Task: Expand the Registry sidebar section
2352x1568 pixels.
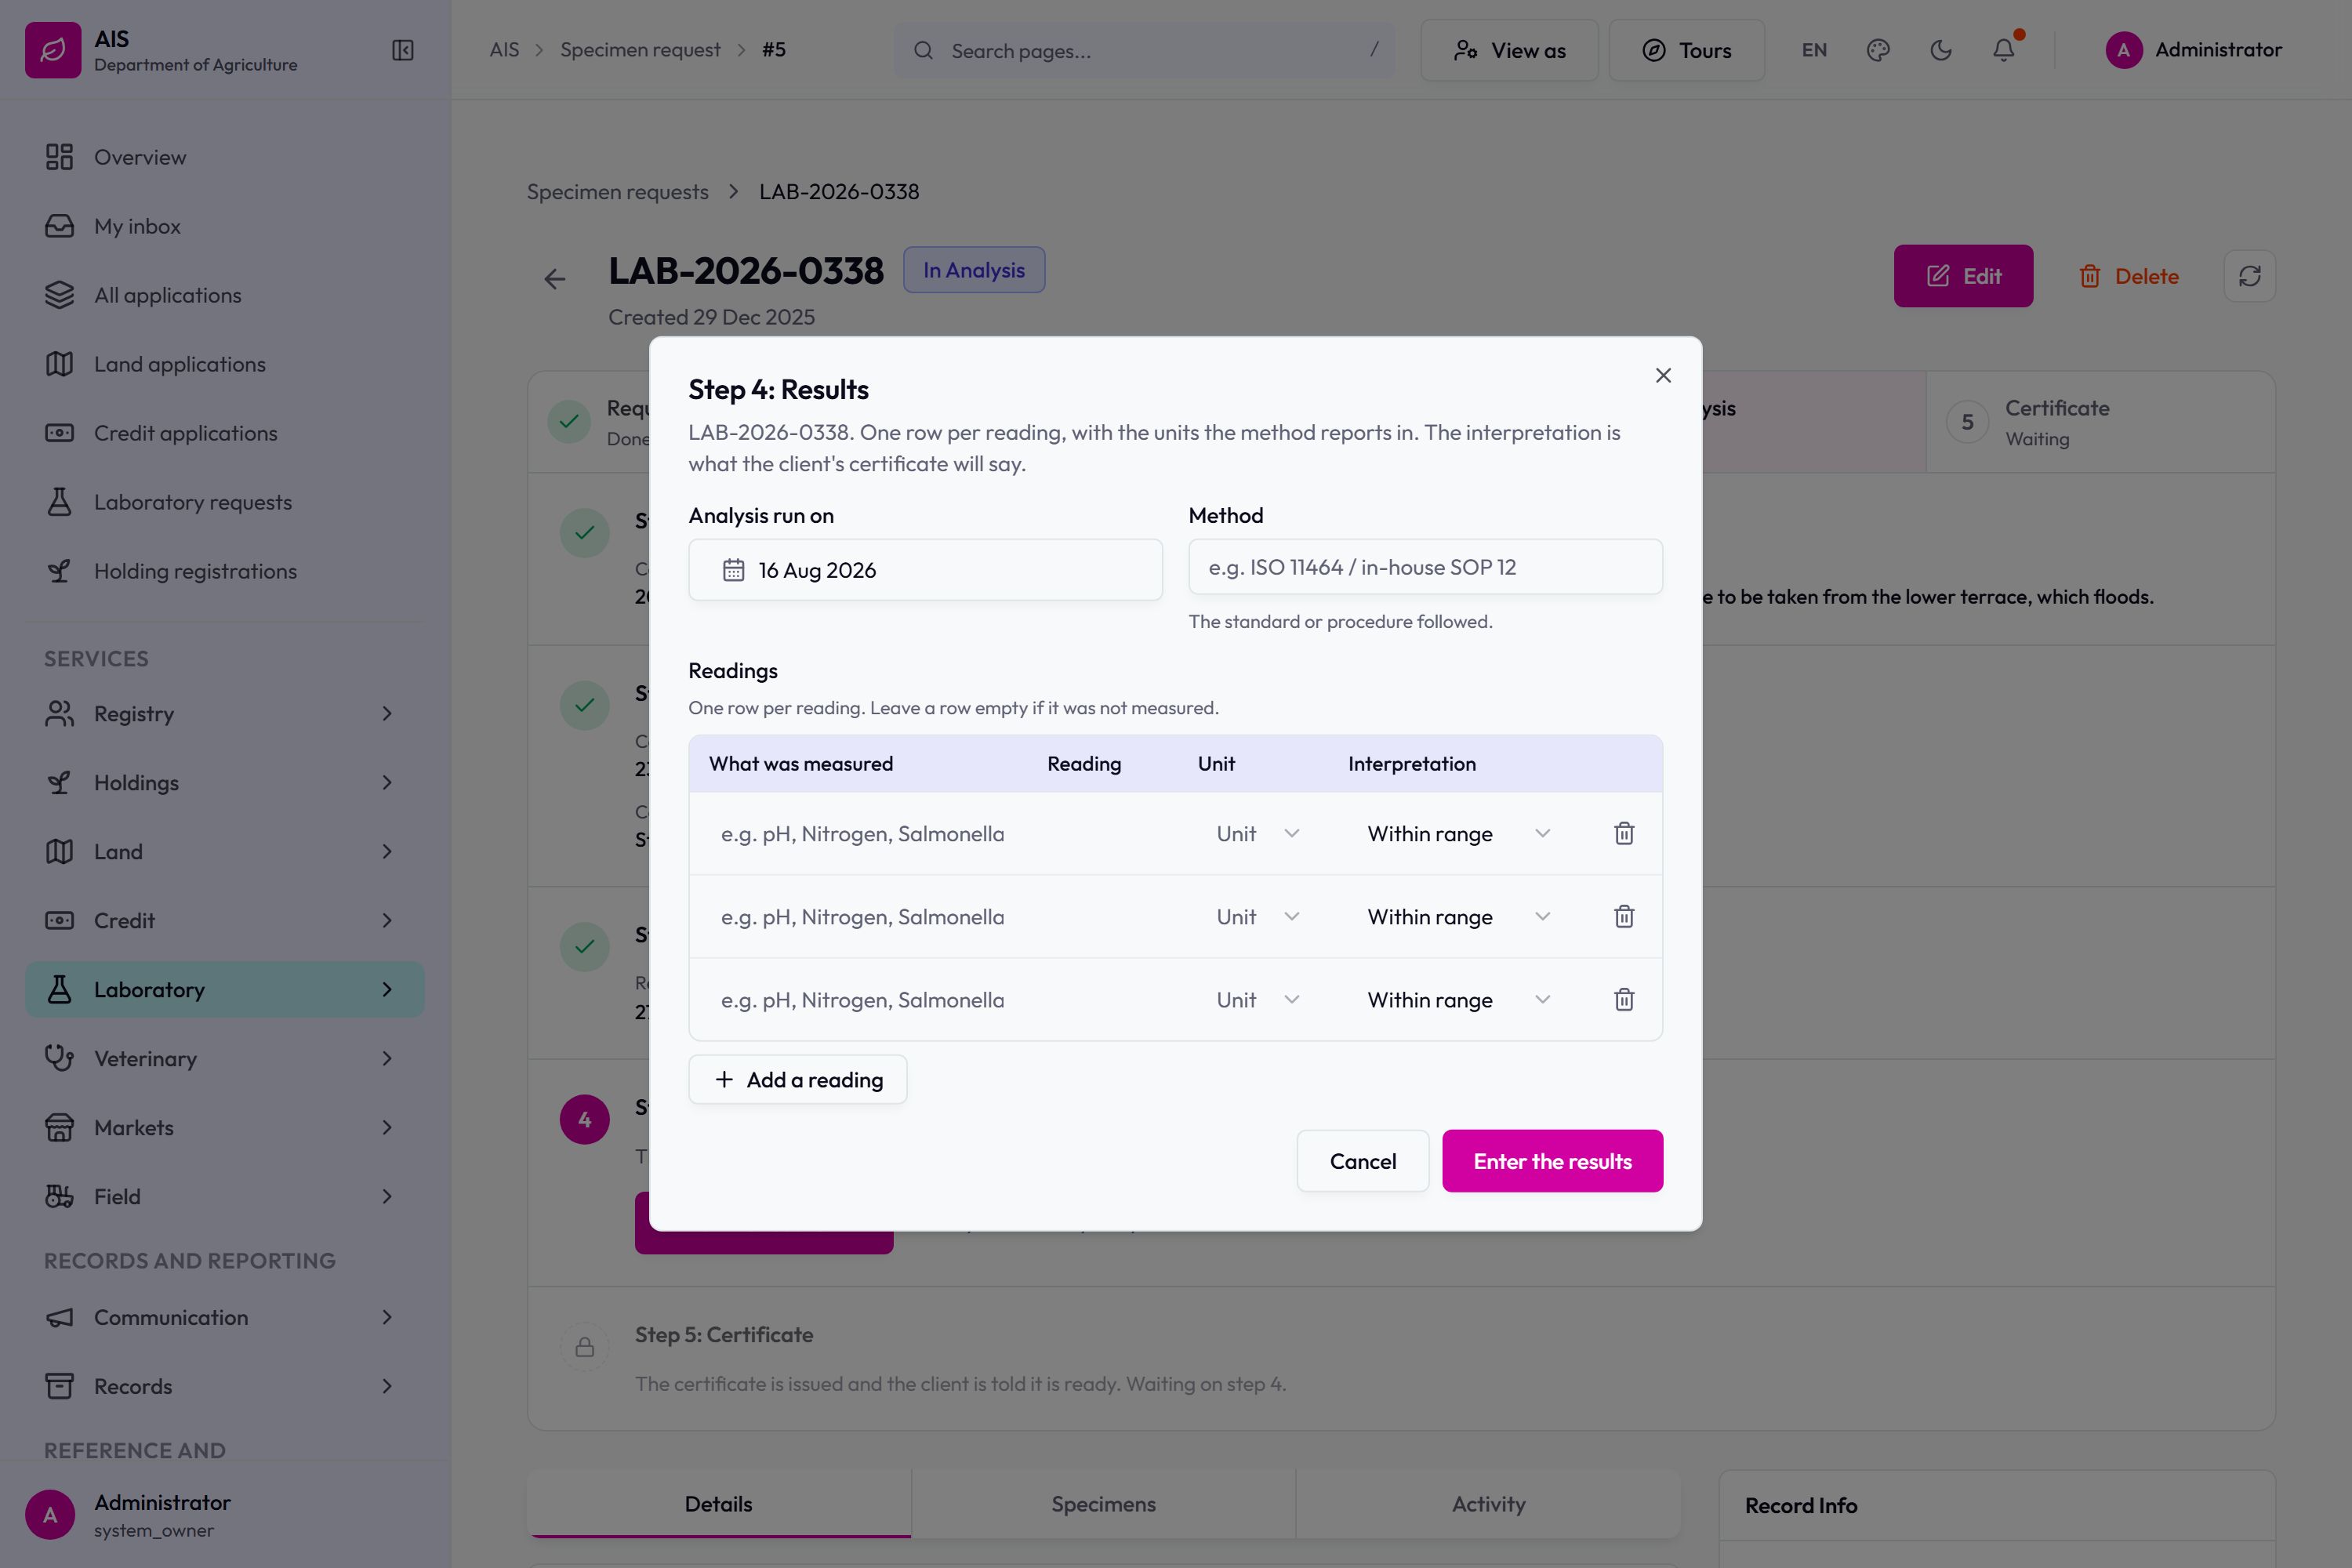Action: point(225,713)
